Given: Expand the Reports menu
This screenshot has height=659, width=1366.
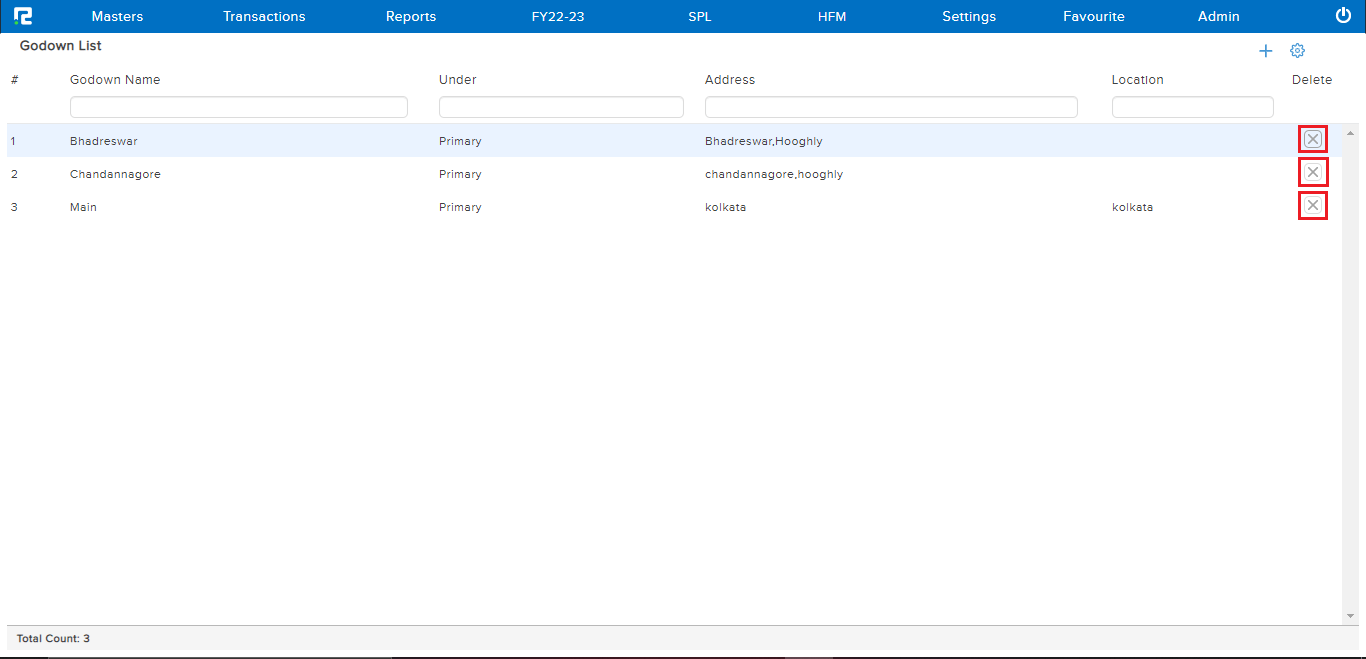Looking at the screenshot, I should click(411, 17).
